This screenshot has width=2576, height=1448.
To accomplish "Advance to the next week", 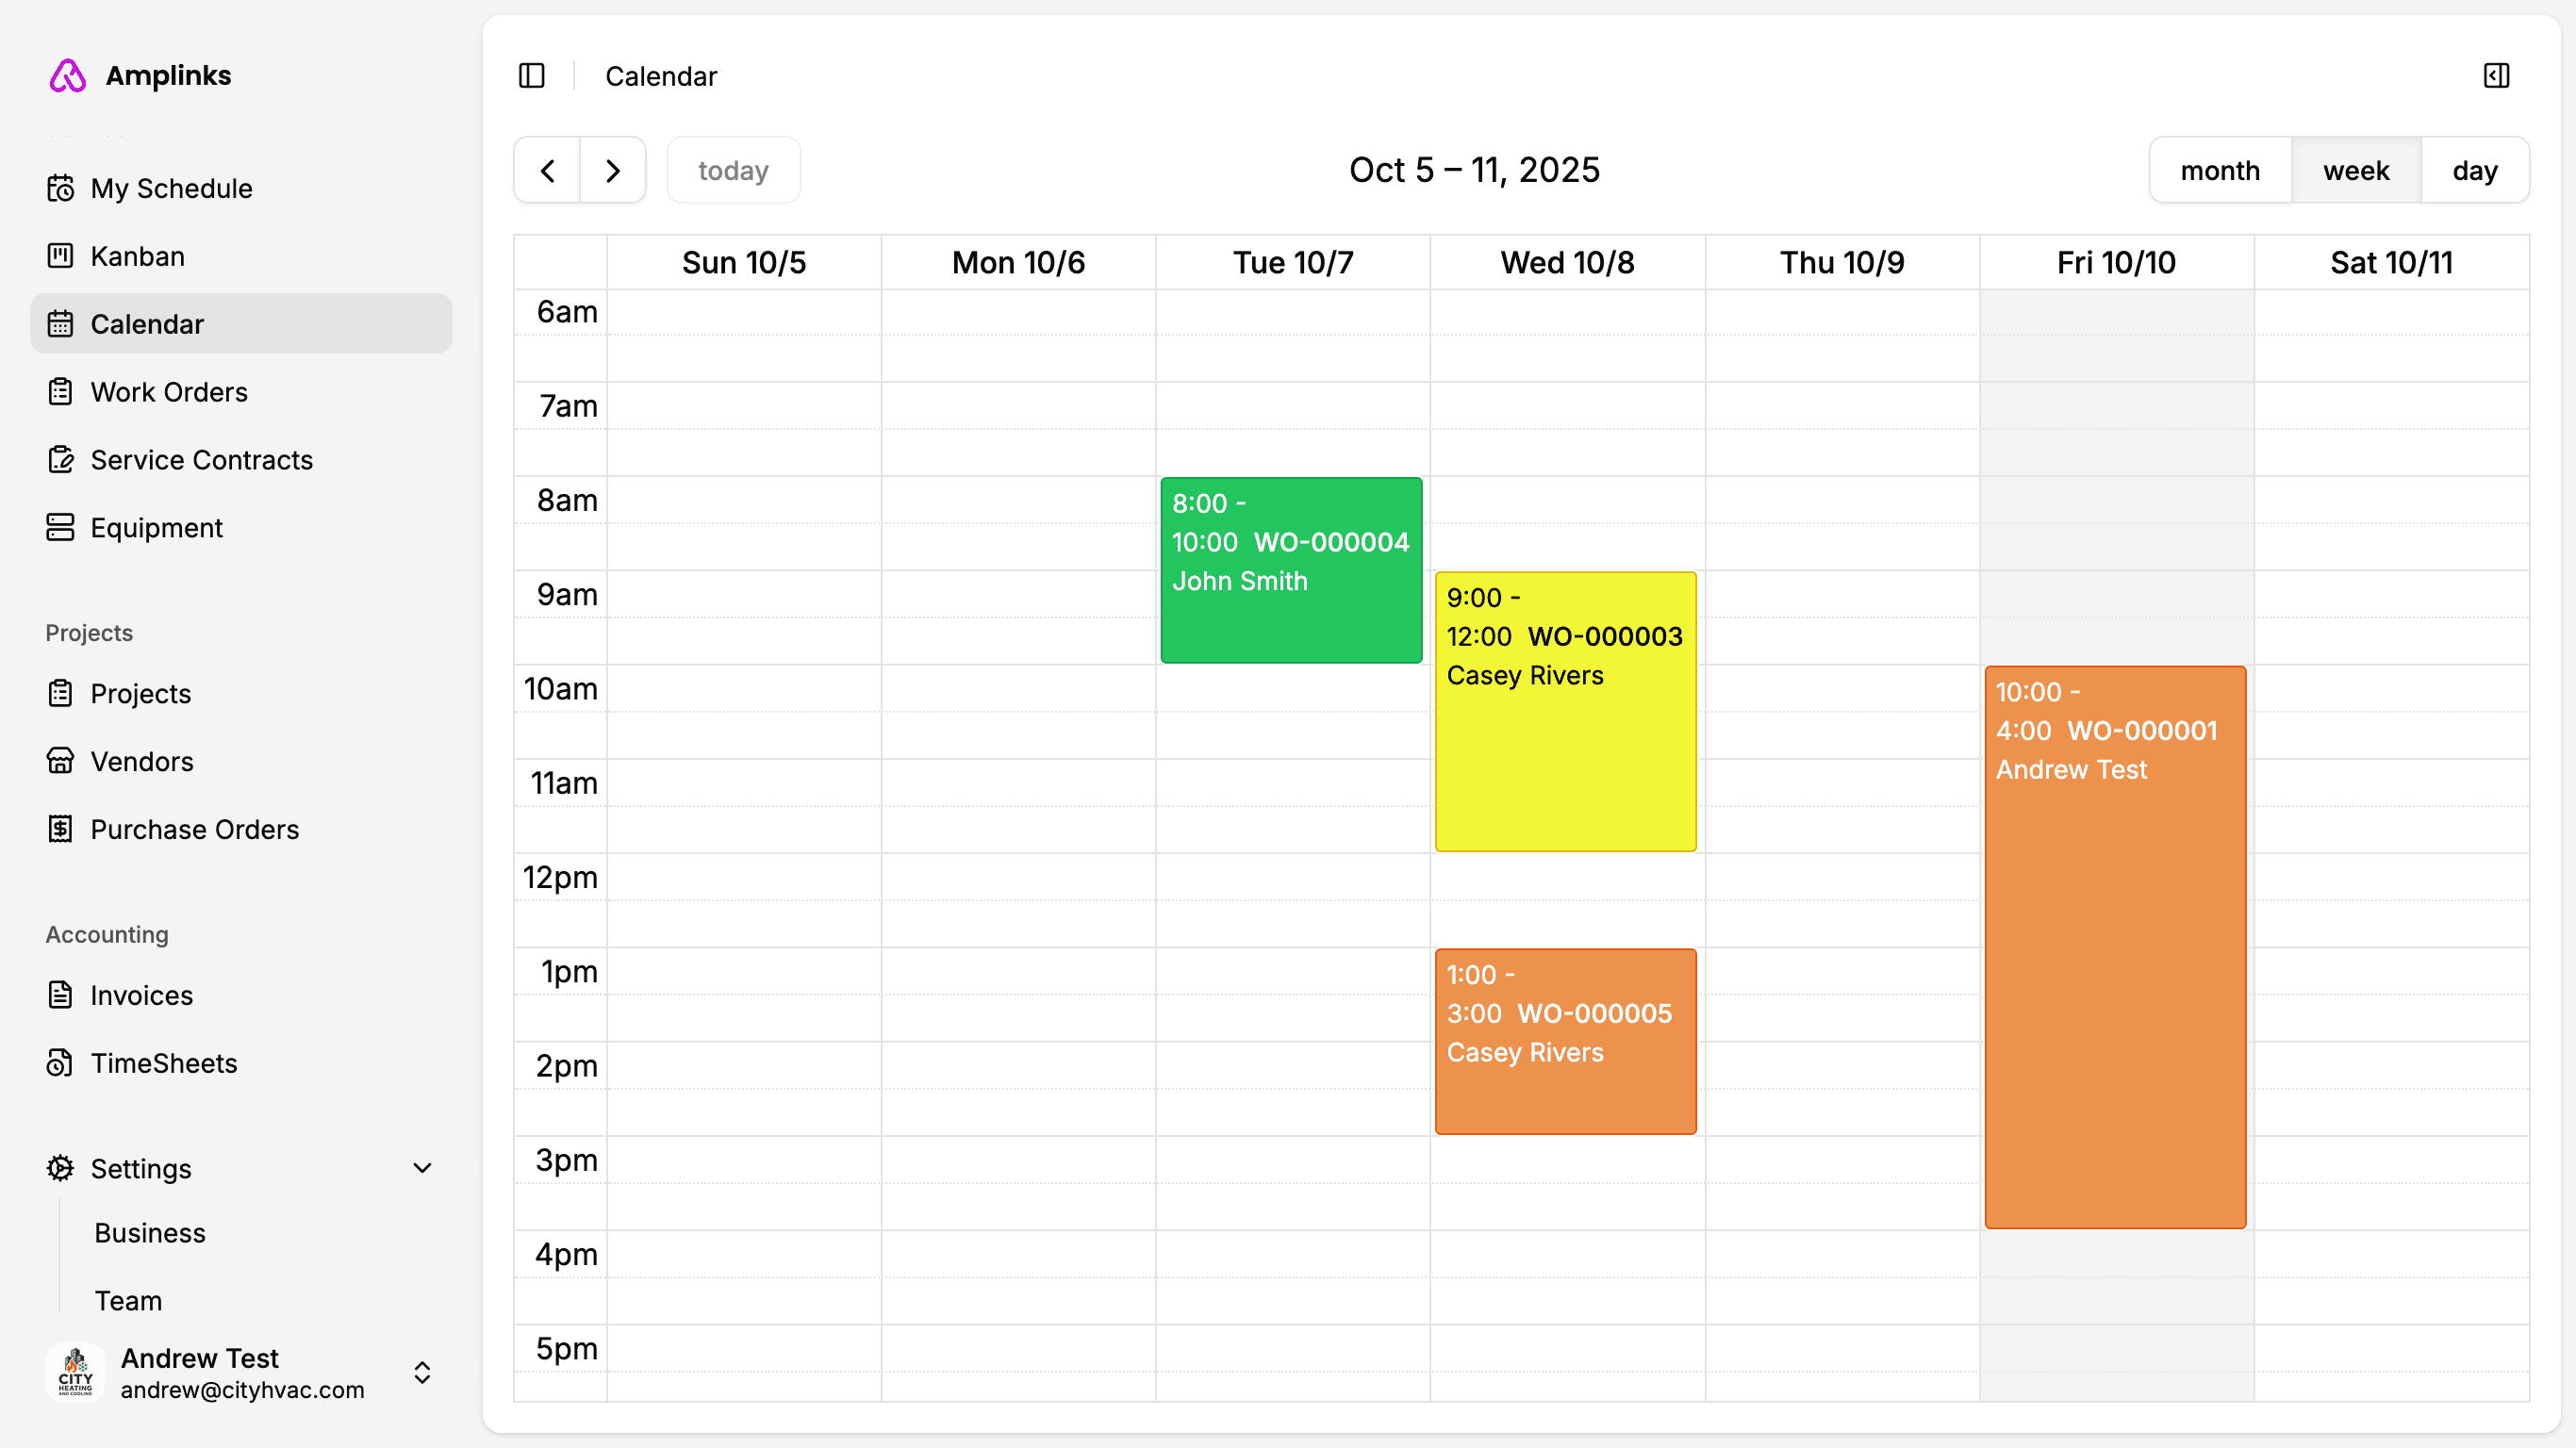I will click(613, 171).
